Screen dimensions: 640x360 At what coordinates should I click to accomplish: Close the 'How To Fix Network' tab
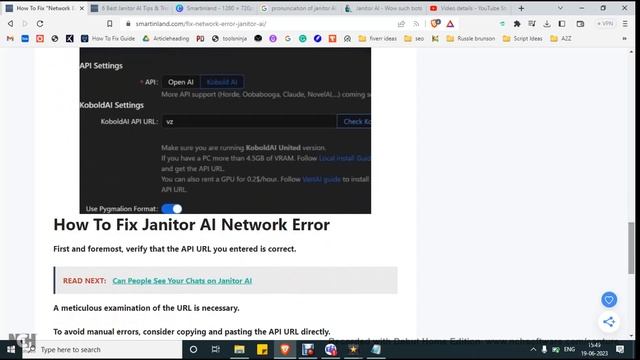82,8
